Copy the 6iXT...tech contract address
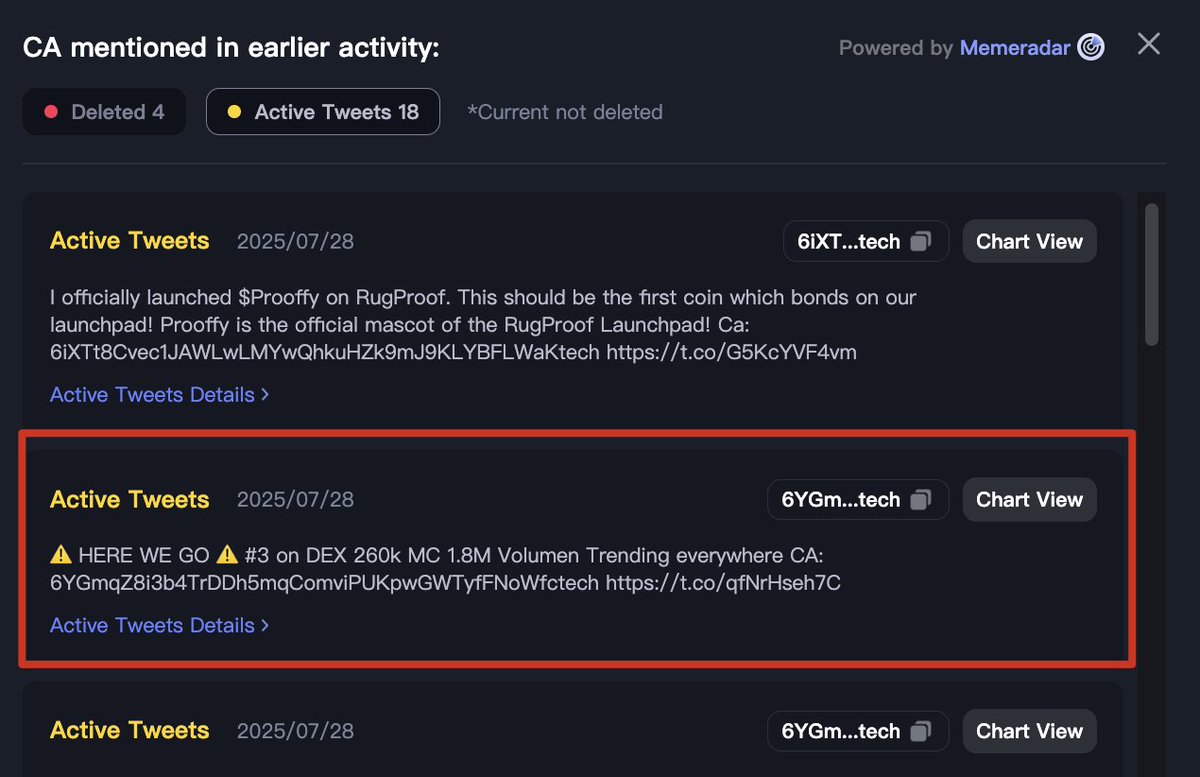The image size is (1200, 777). (921, 242)
